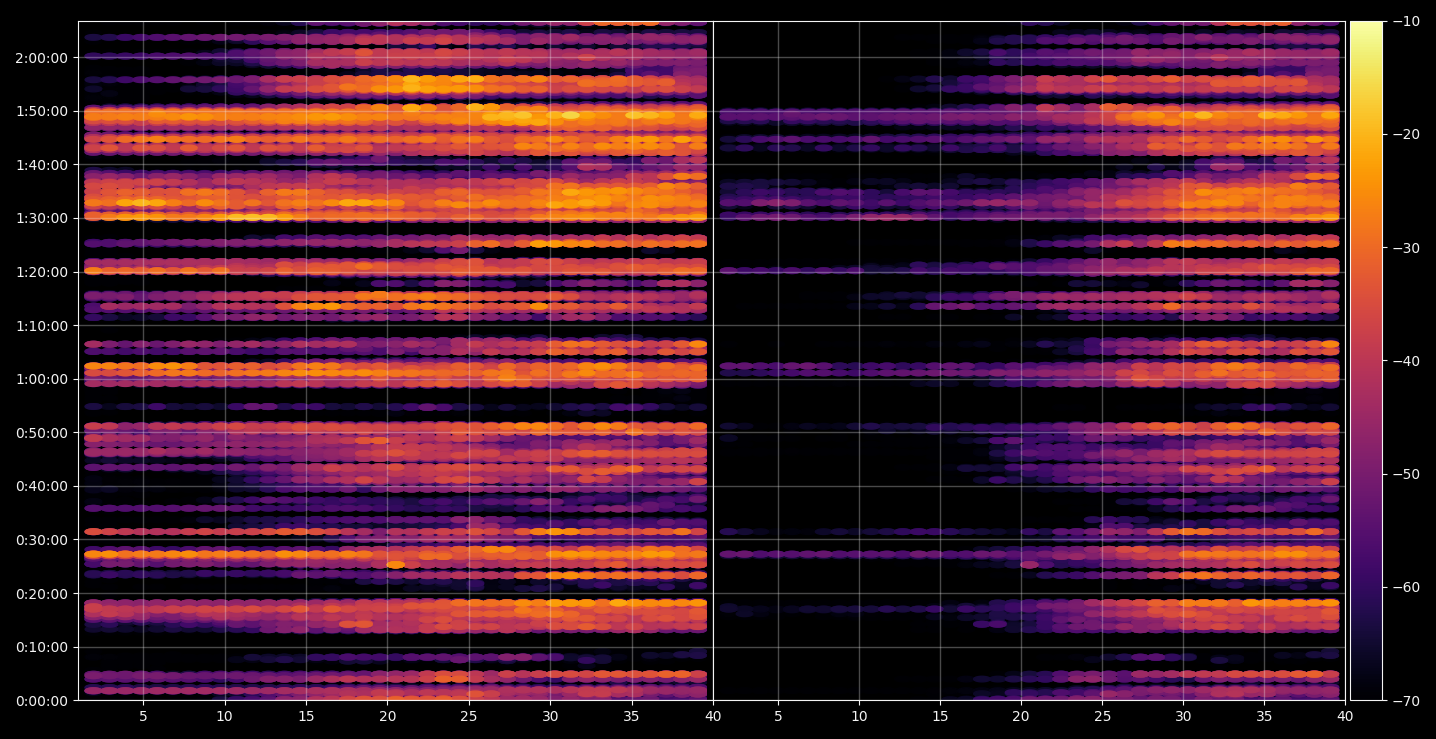Click the inferno colorbar gradient strip

[x=1366, y=361]
